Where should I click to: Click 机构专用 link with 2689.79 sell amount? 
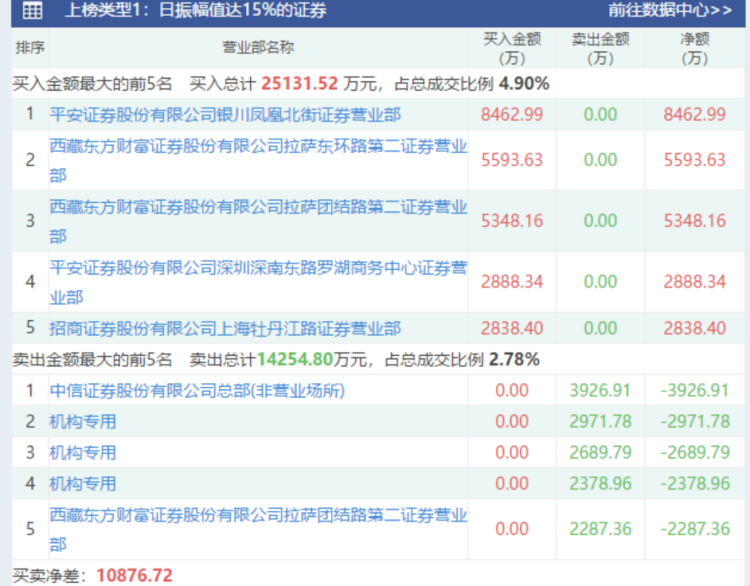(x=83, y=452)
